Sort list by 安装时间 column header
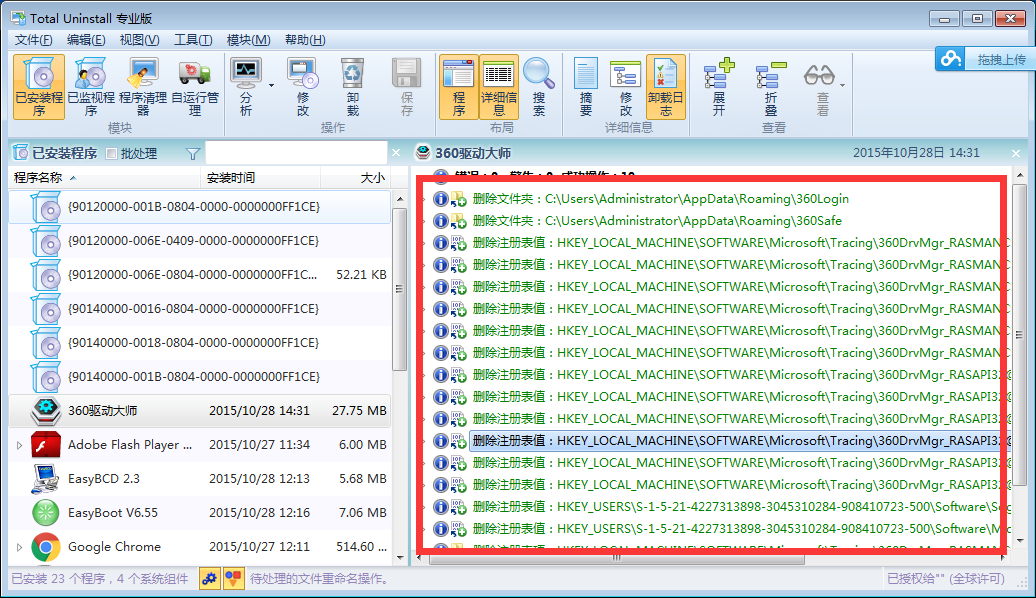This screenshot has width=1036, height=598. point(231,178)
